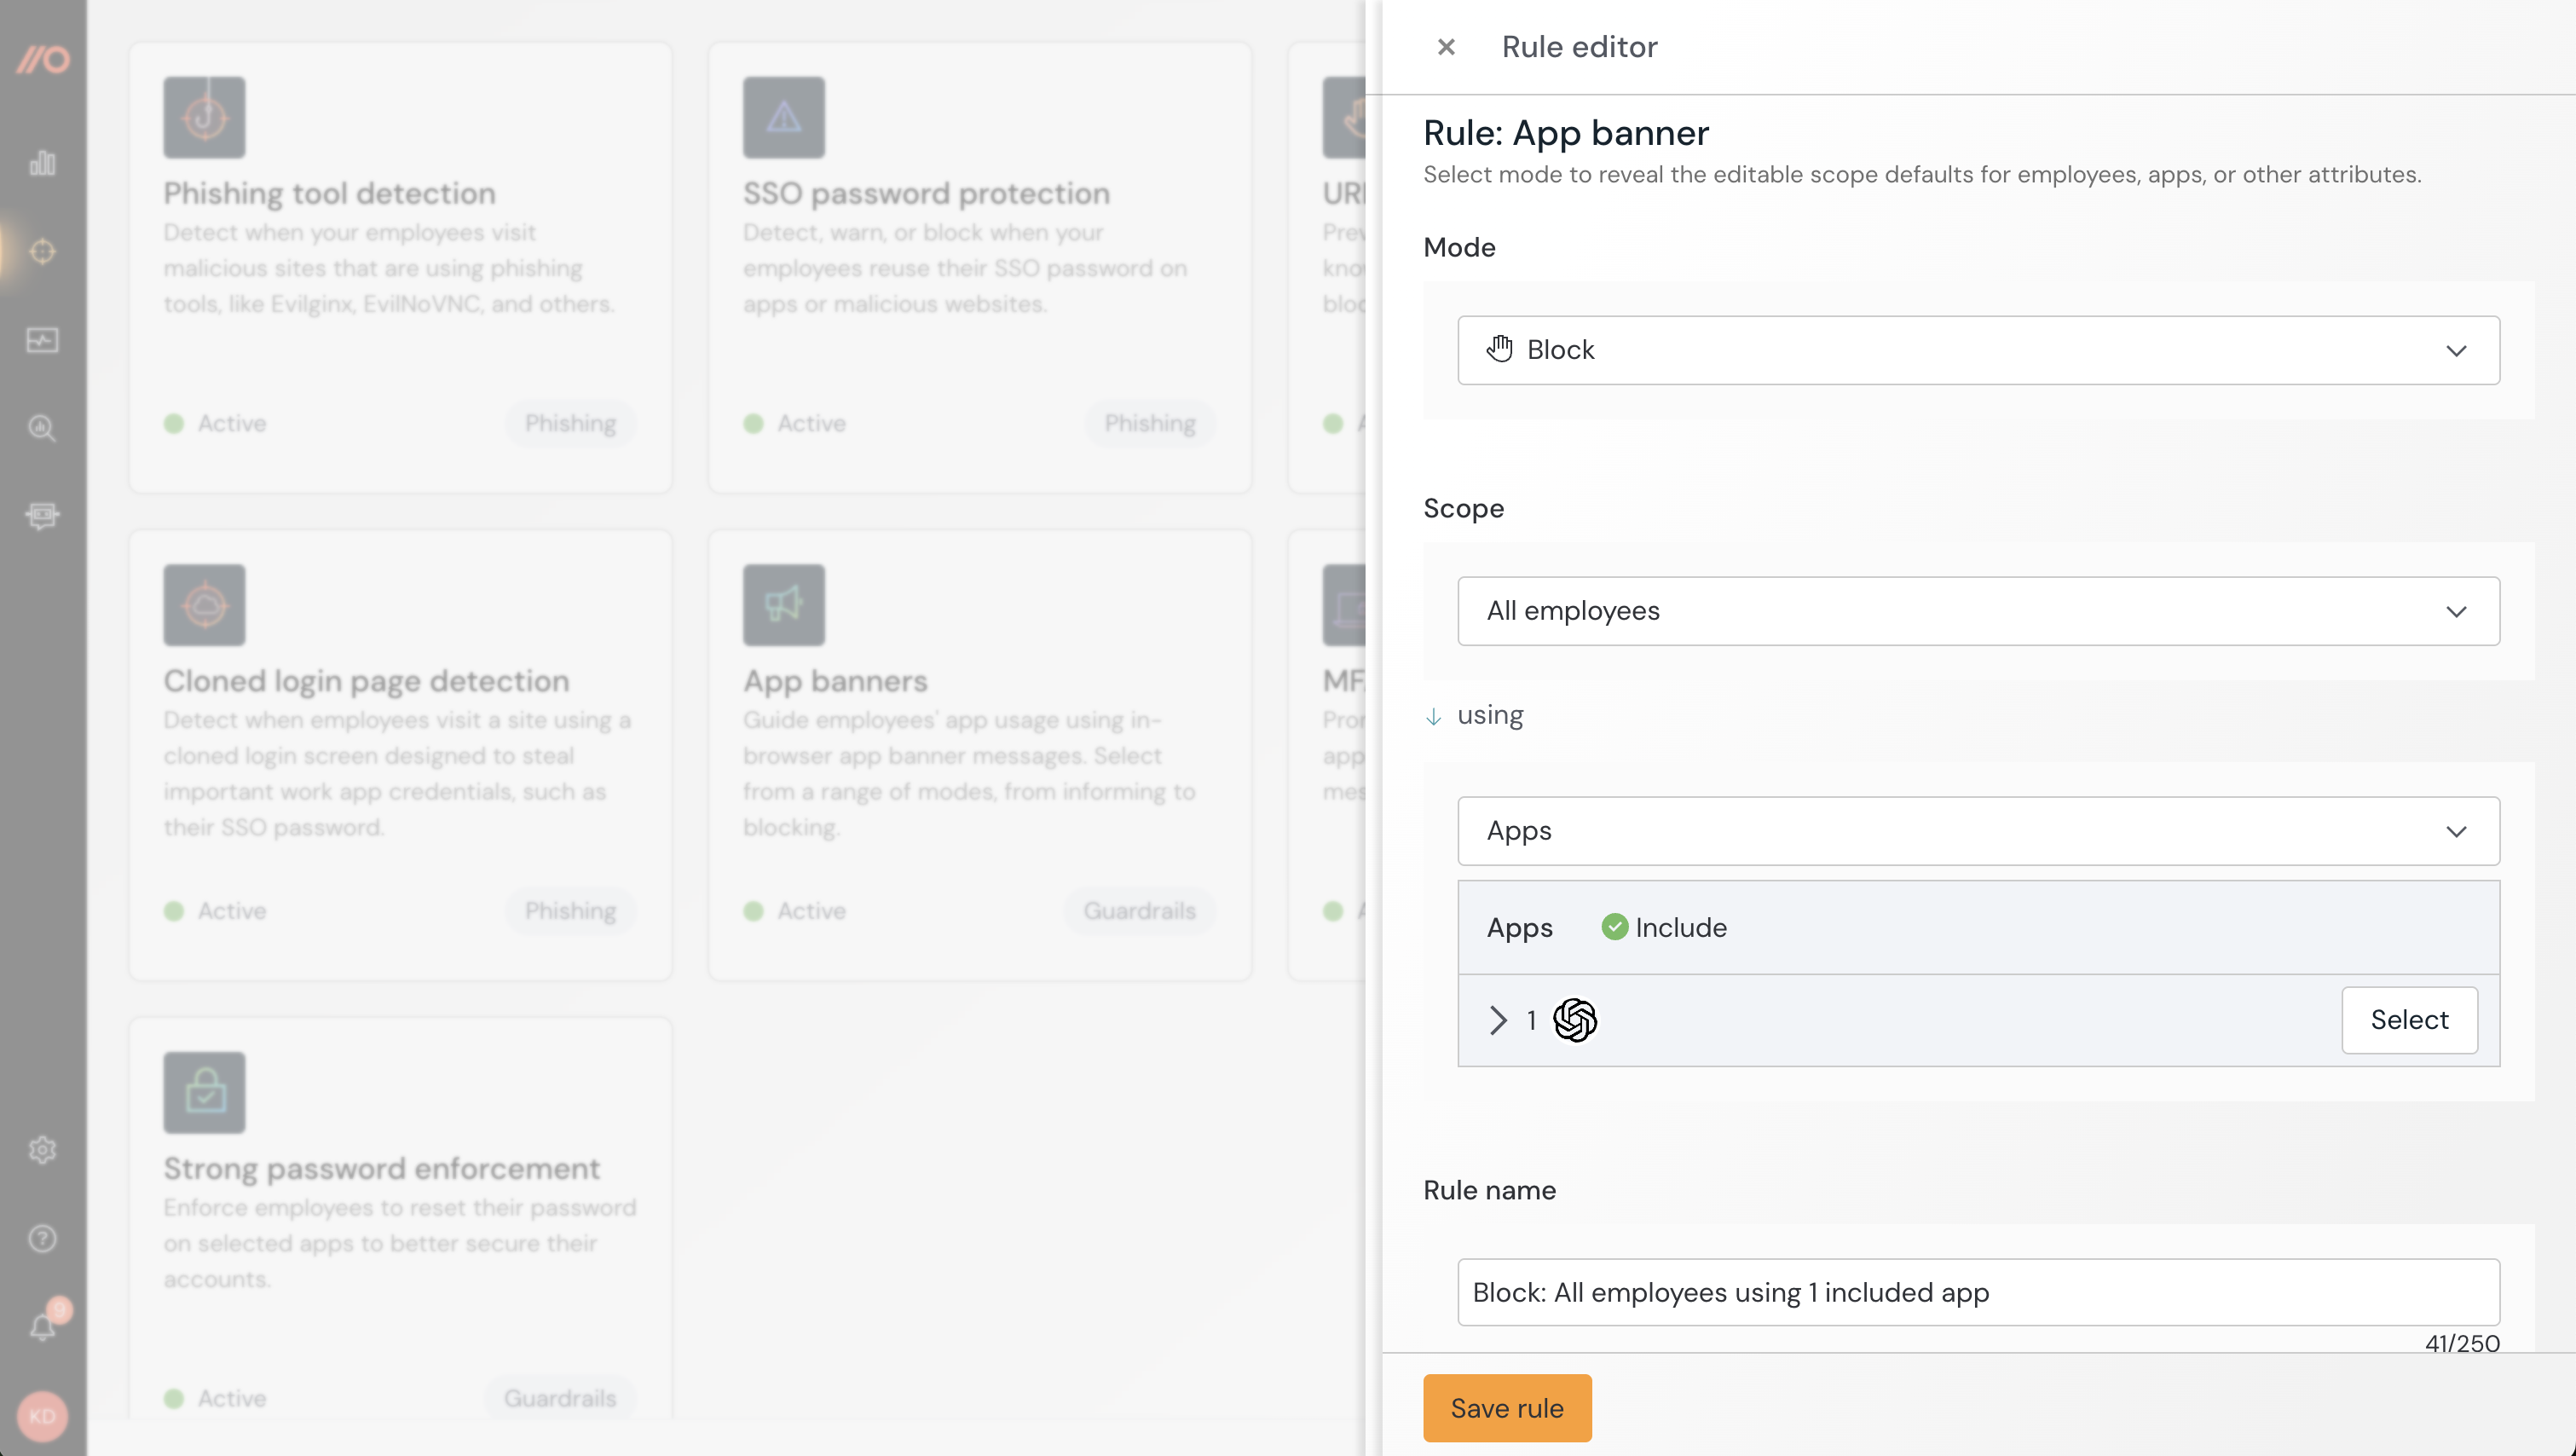Screen dimensions: 2576x1456
Task: Open the bar chart dashboard sidebar icon
Action: click(x=42, y=163)
